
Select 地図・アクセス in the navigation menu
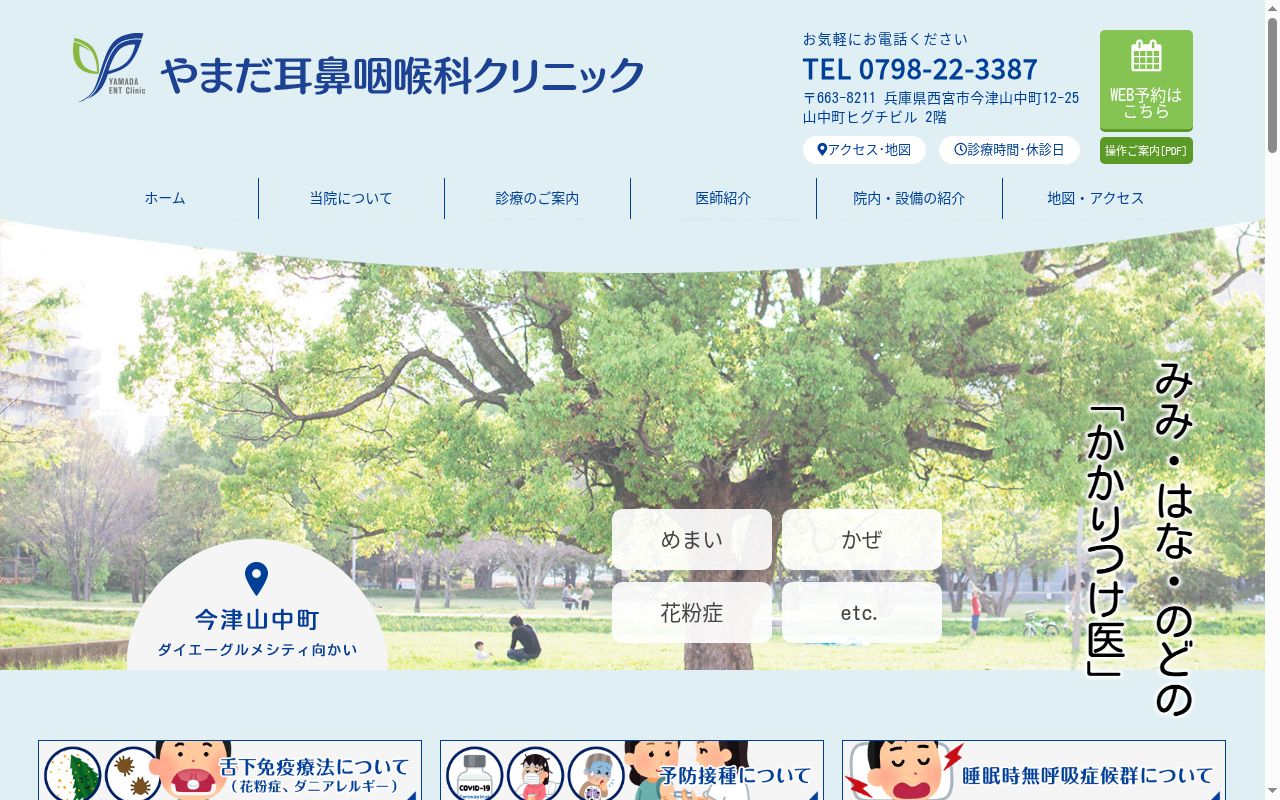click(1095, 198)
